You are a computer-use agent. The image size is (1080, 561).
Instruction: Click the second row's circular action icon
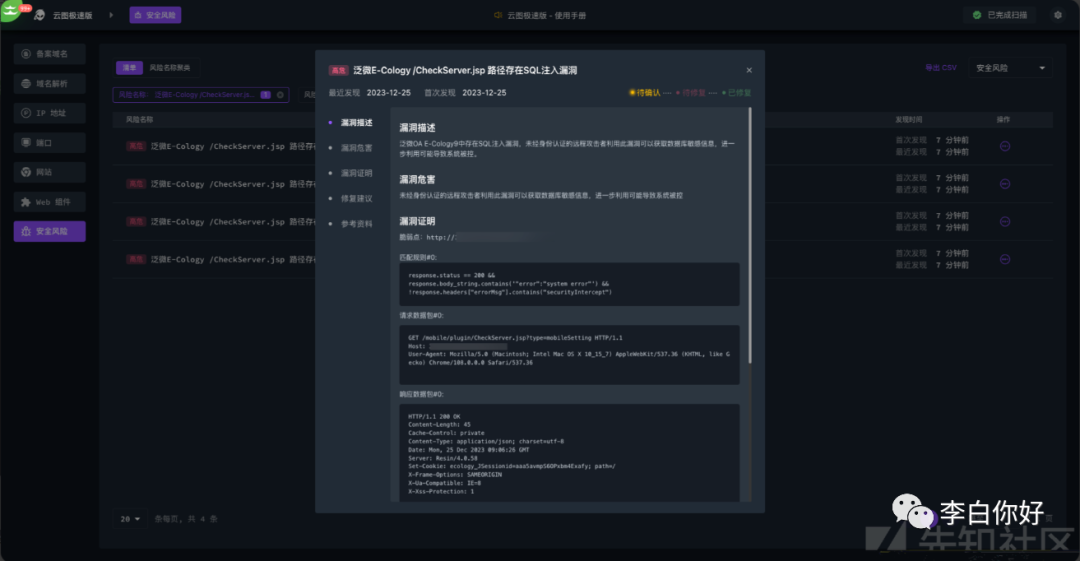1005,184
